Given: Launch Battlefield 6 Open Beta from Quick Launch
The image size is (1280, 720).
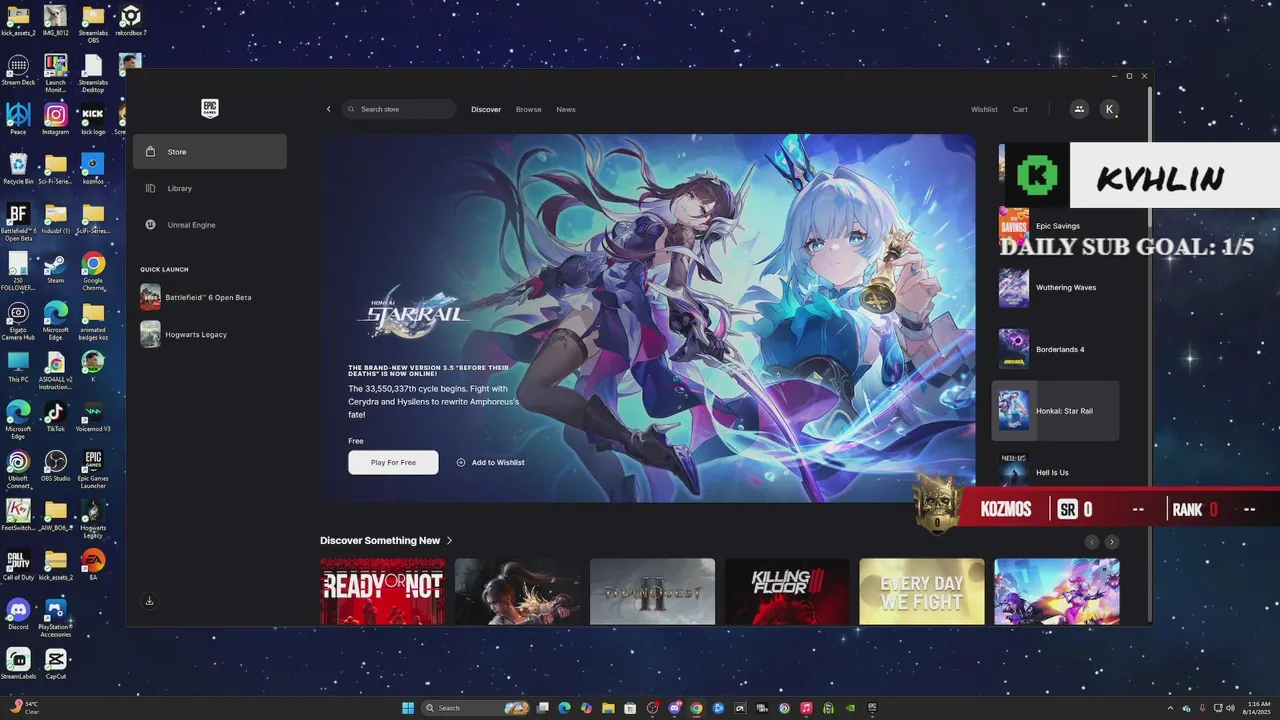Looking at the screenshot, I should (210, 297).
